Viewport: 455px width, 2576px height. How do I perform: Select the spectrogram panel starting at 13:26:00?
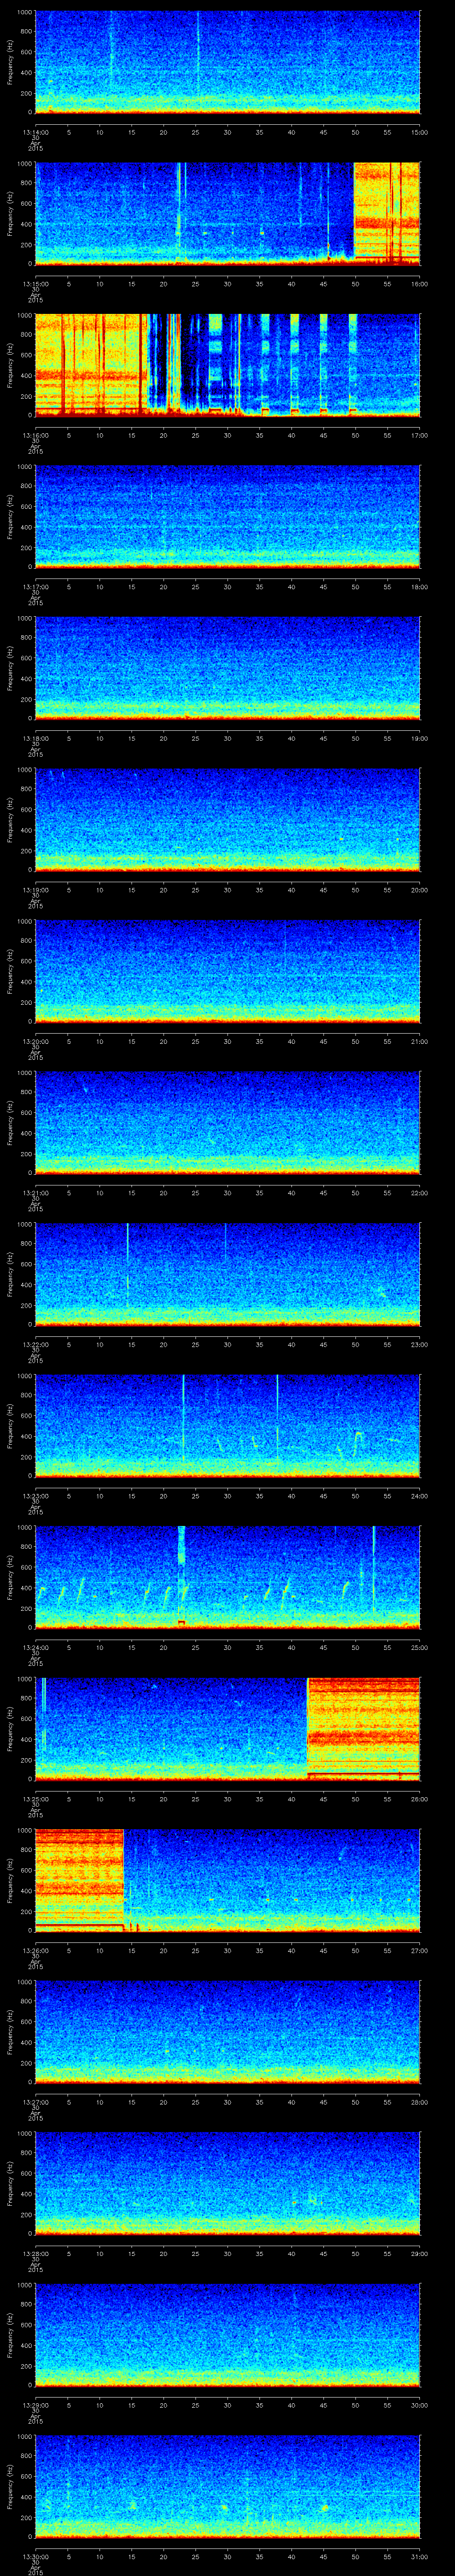click(228, 1881)
